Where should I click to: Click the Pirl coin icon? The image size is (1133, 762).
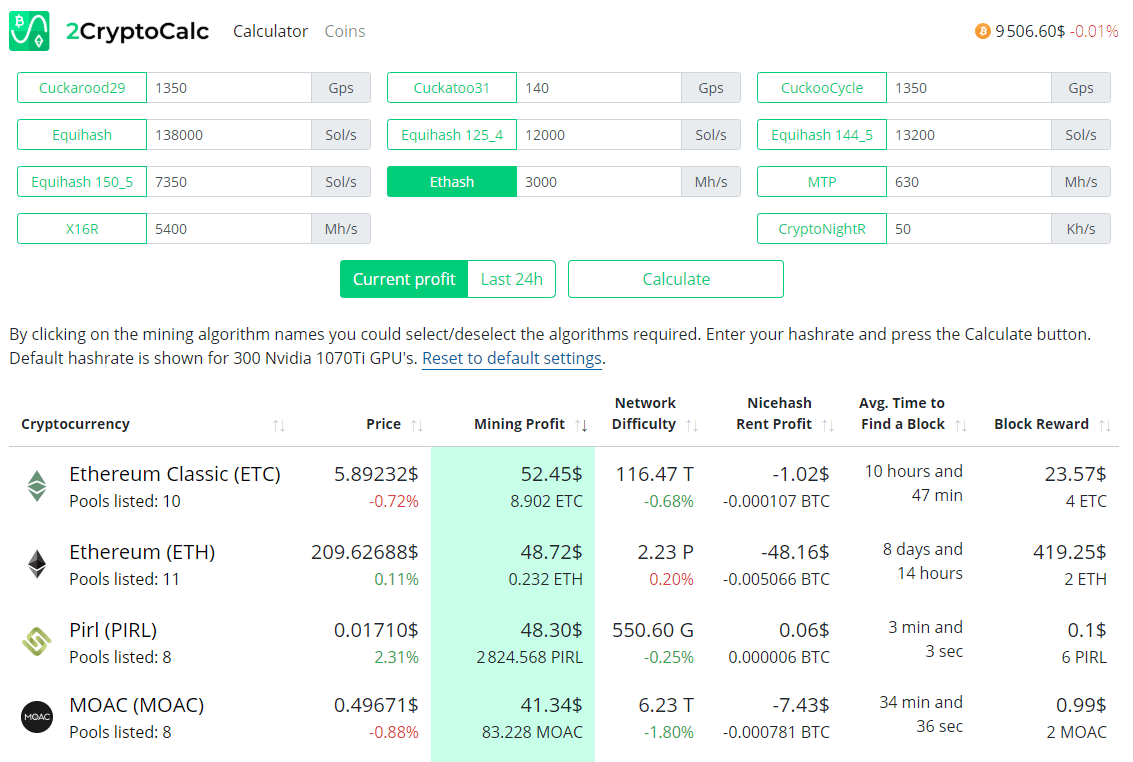(x=37, y=642)
